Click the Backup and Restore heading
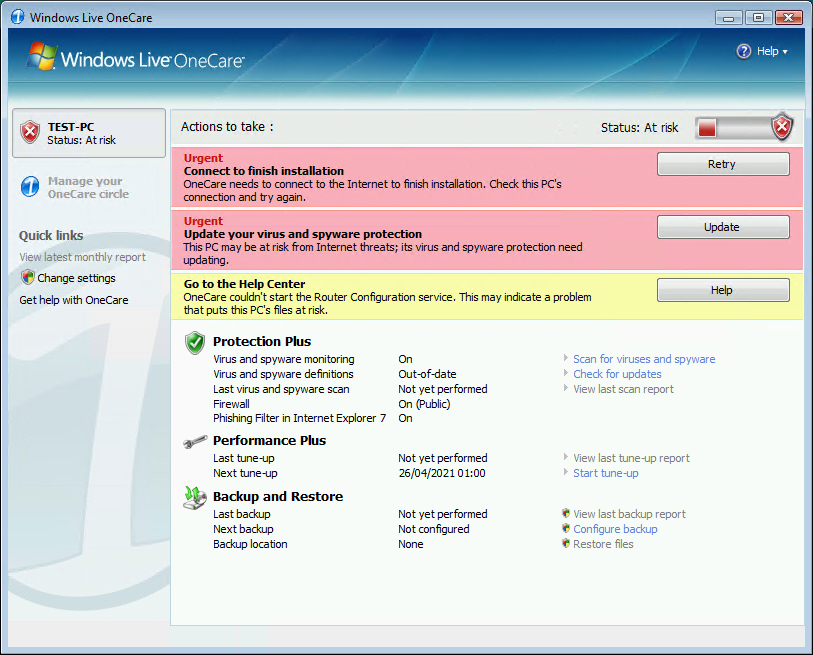Viewport: 813px width, 655px height. pos(278,496)
